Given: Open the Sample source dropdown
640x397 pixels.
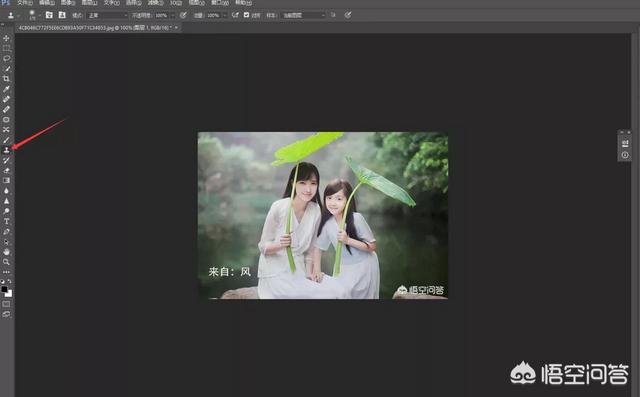Looking at the screenshot, I should [304, 15].
